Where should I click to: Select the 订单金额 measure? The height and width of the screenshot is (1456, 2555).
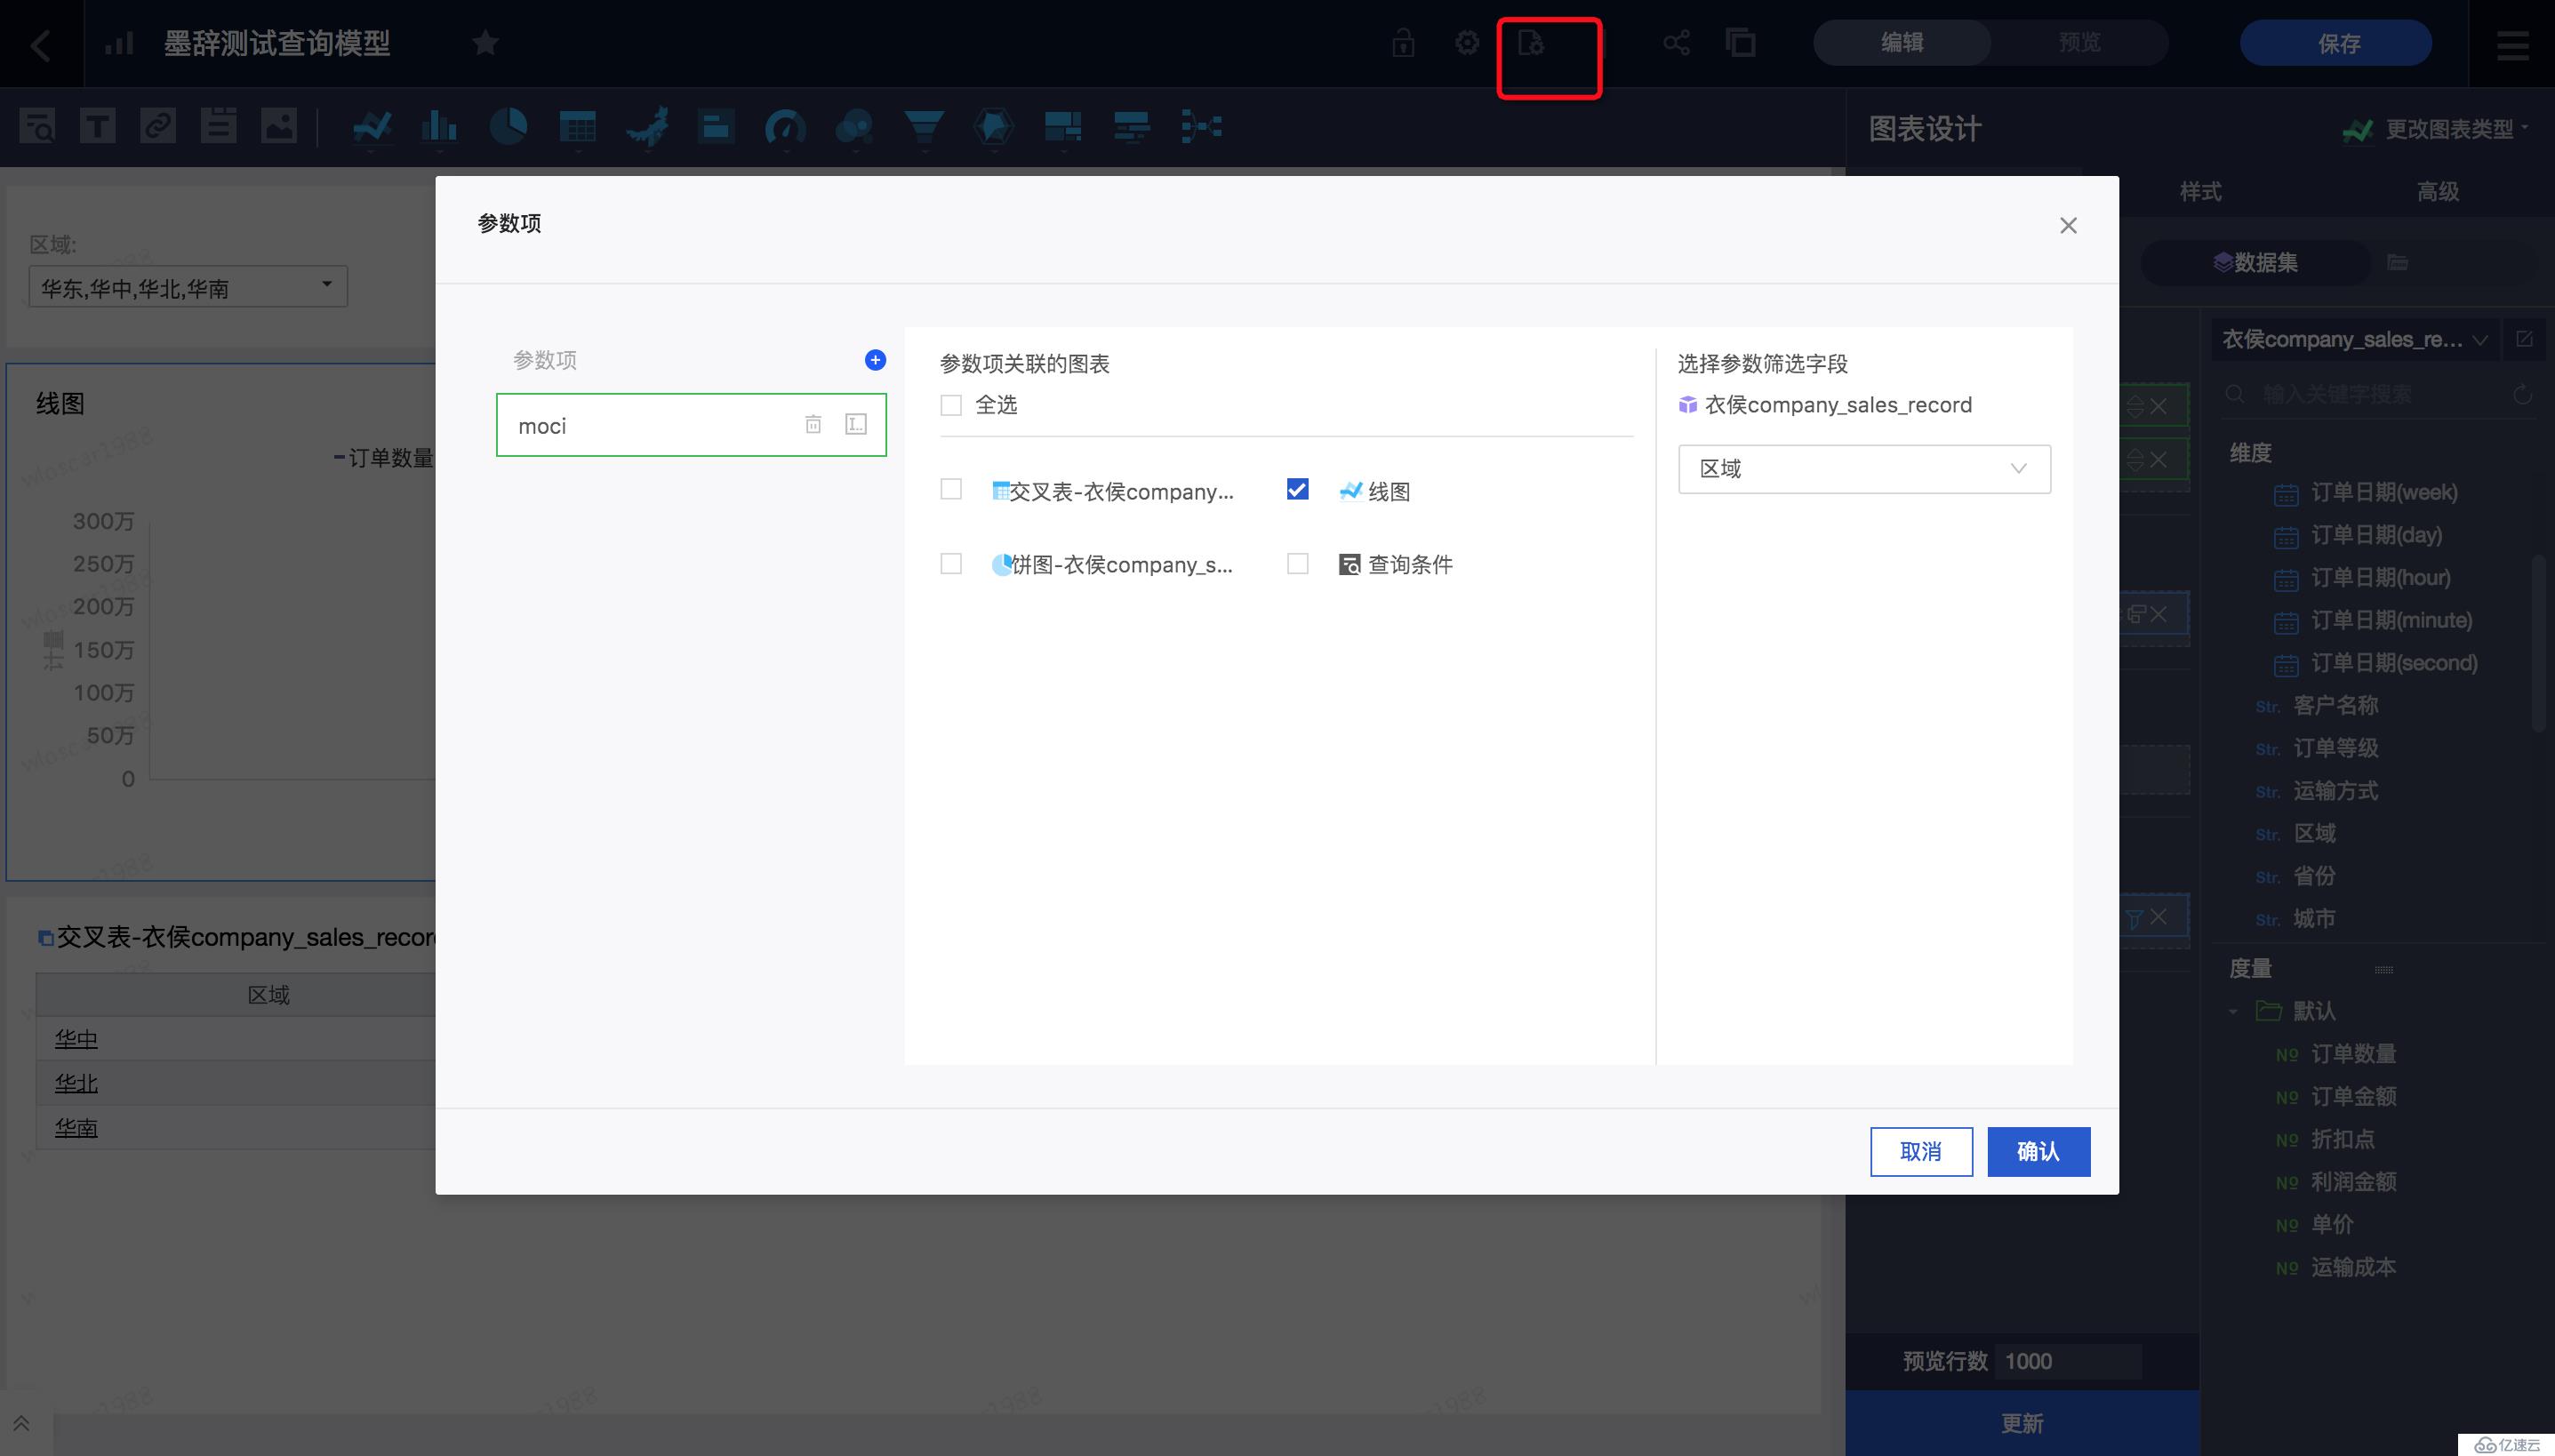click(2352, 1097)
